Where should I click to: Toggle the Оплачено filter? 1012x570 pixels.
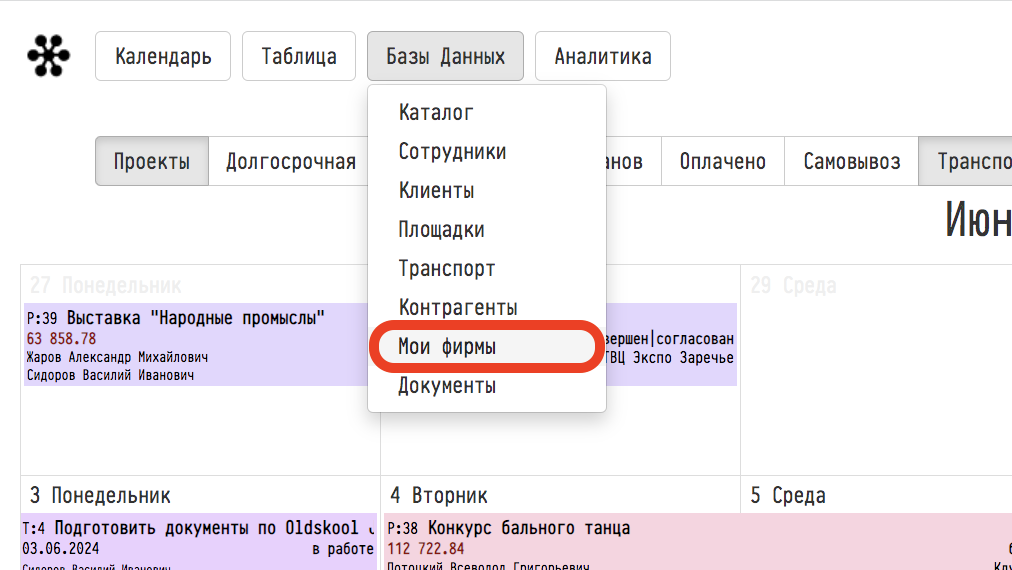pos(723,161)
